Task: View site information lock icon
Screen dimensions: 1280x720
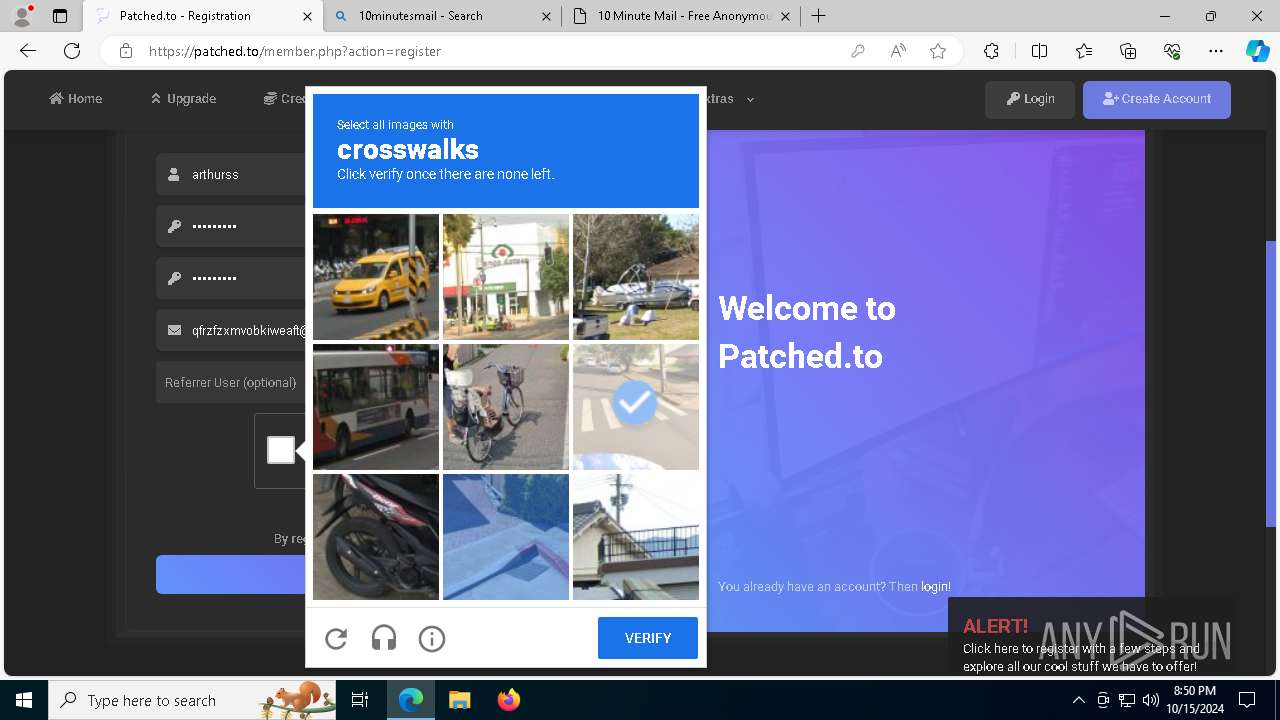Action: pos(126,51)
